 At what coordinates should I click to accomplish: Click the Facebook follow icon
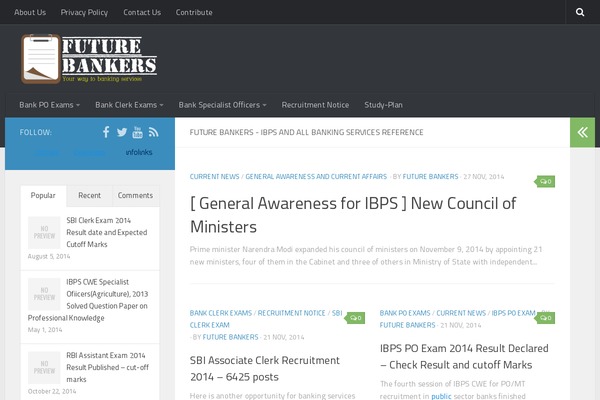tap(106, 132)
